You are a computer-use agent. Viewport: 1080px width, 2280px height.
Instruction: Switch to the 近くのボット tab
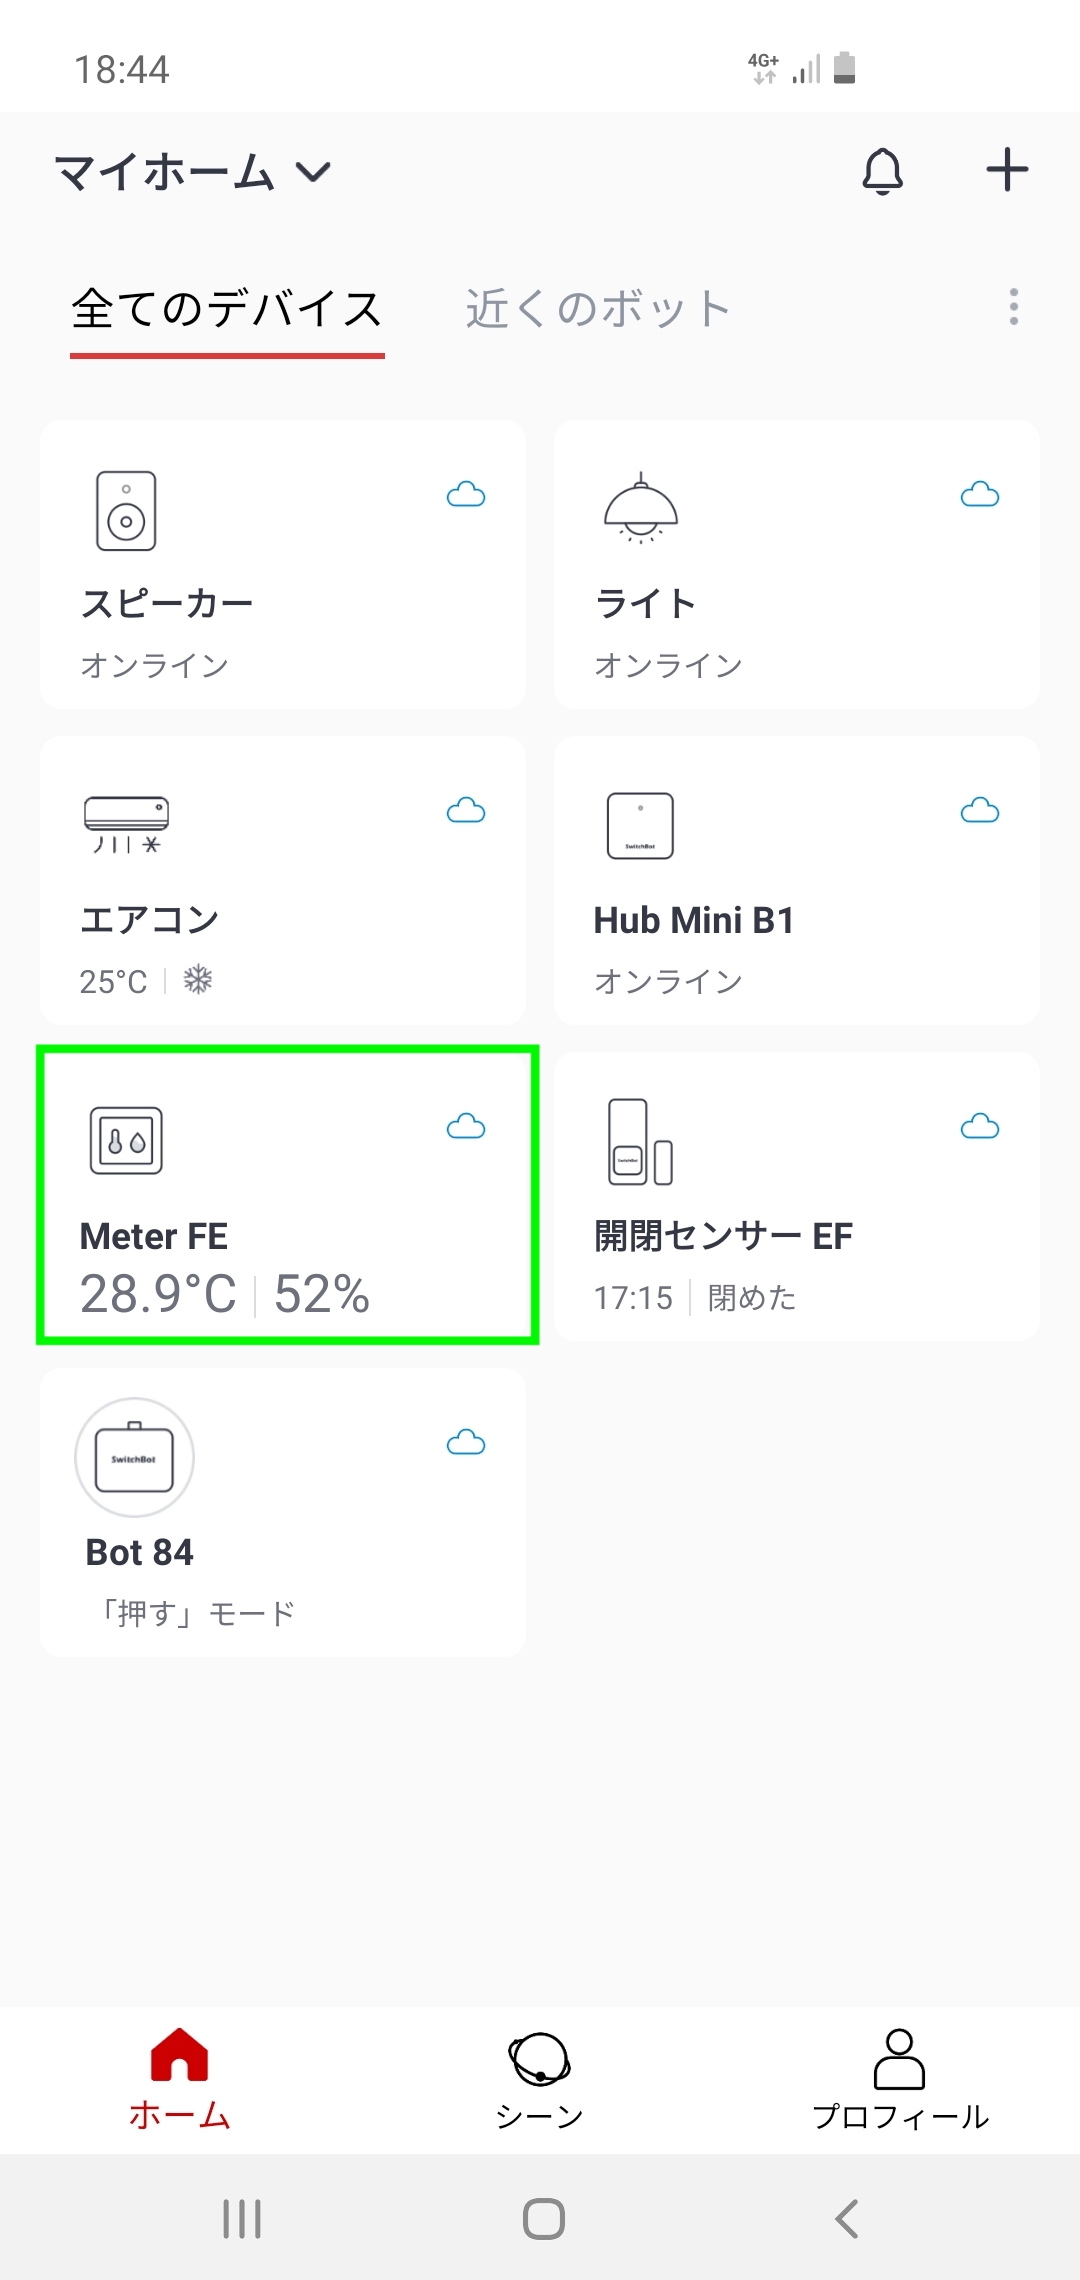pyautogui.click(x=597, y=308)
